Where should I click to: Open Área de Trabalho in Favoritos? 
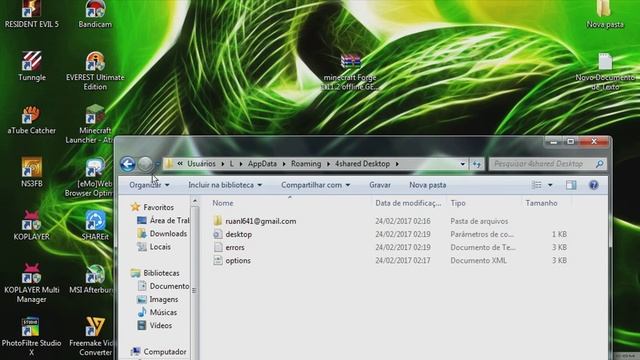click(163, 220)
